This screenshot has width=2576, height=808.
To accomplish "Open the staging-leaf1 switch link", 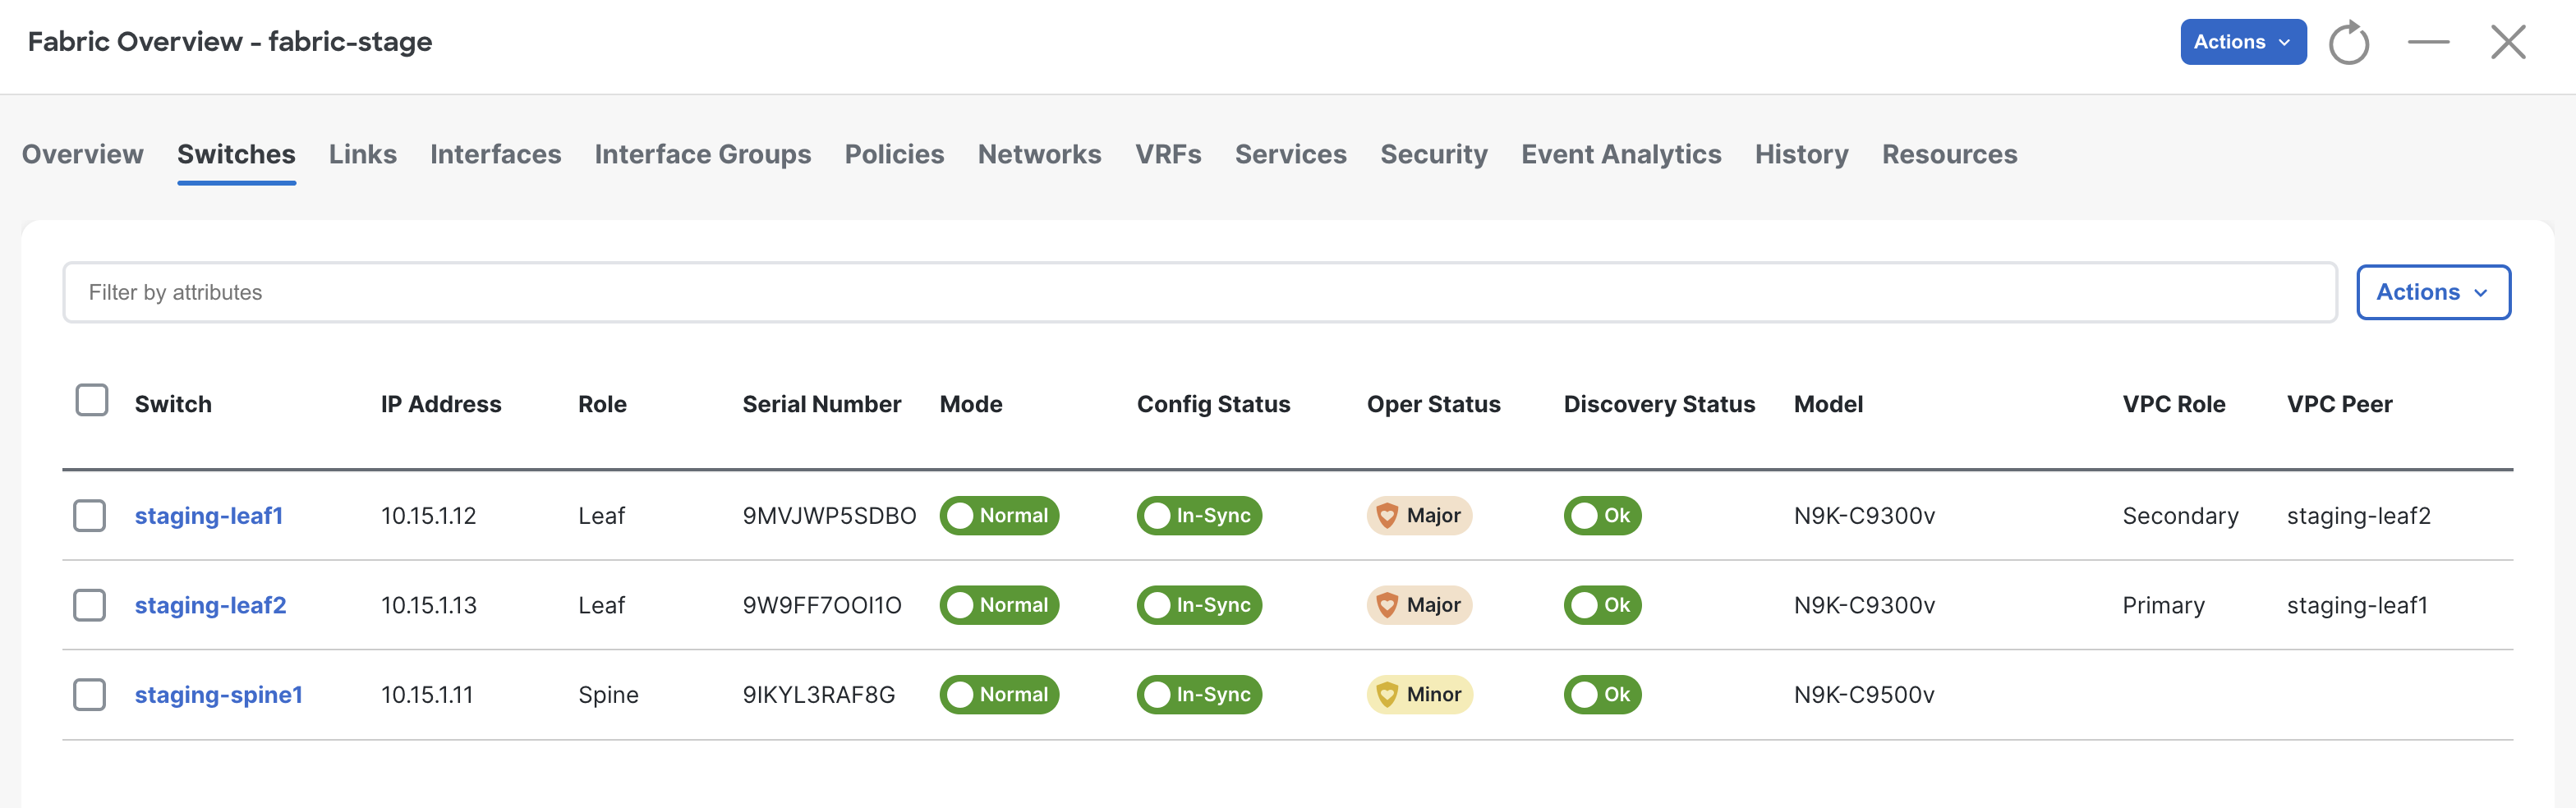I will tap(209, 516).
